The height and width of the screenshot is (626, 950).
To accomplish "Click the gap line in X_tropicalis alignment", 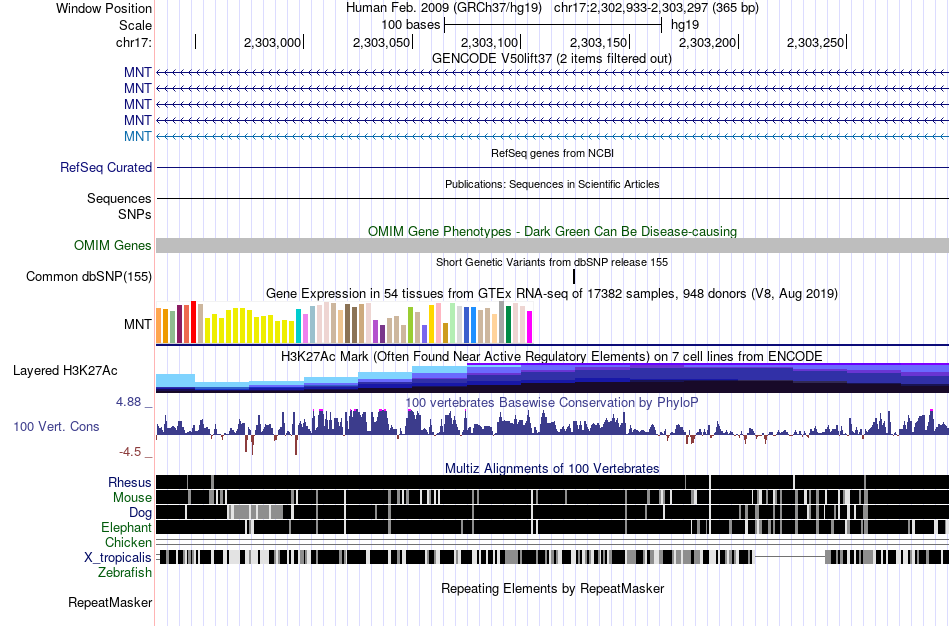I will click(789, 557).
